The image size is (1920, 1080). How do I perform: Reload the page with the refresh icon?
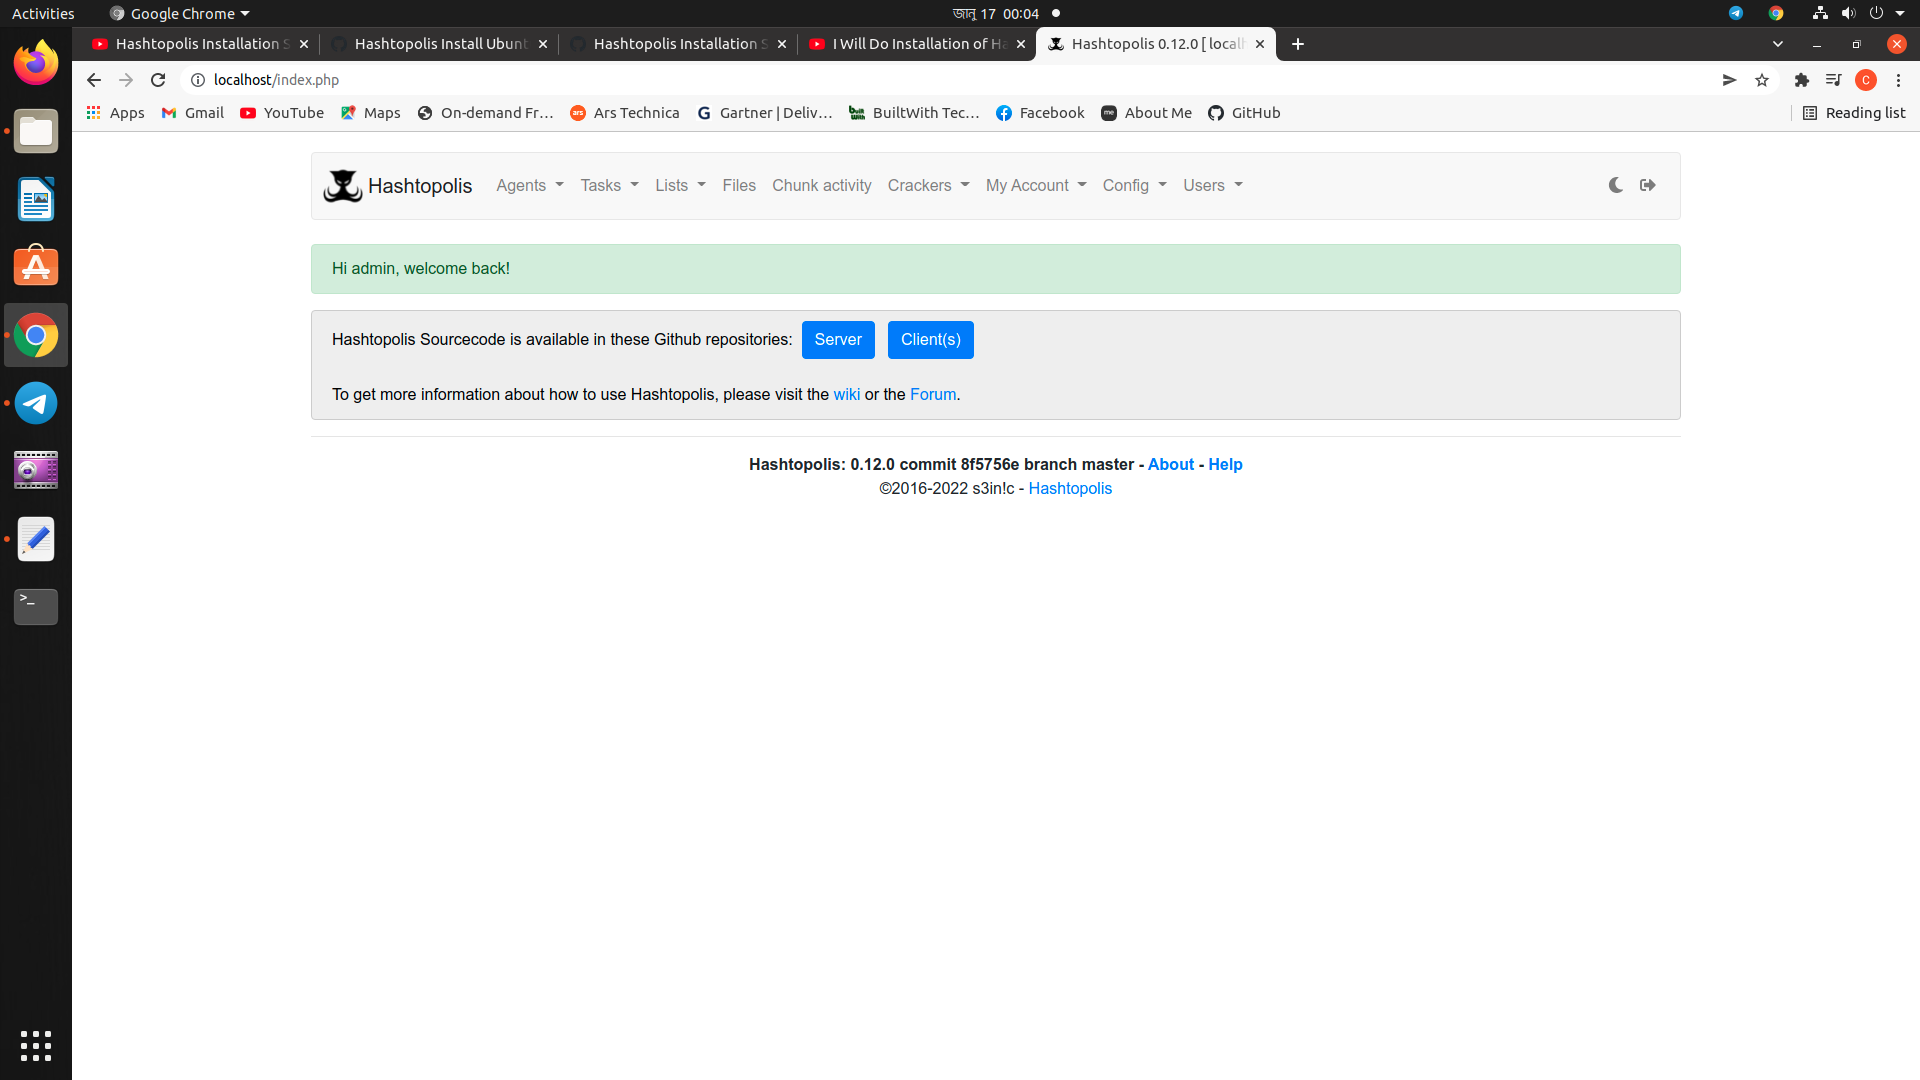[x=157, y=80]
